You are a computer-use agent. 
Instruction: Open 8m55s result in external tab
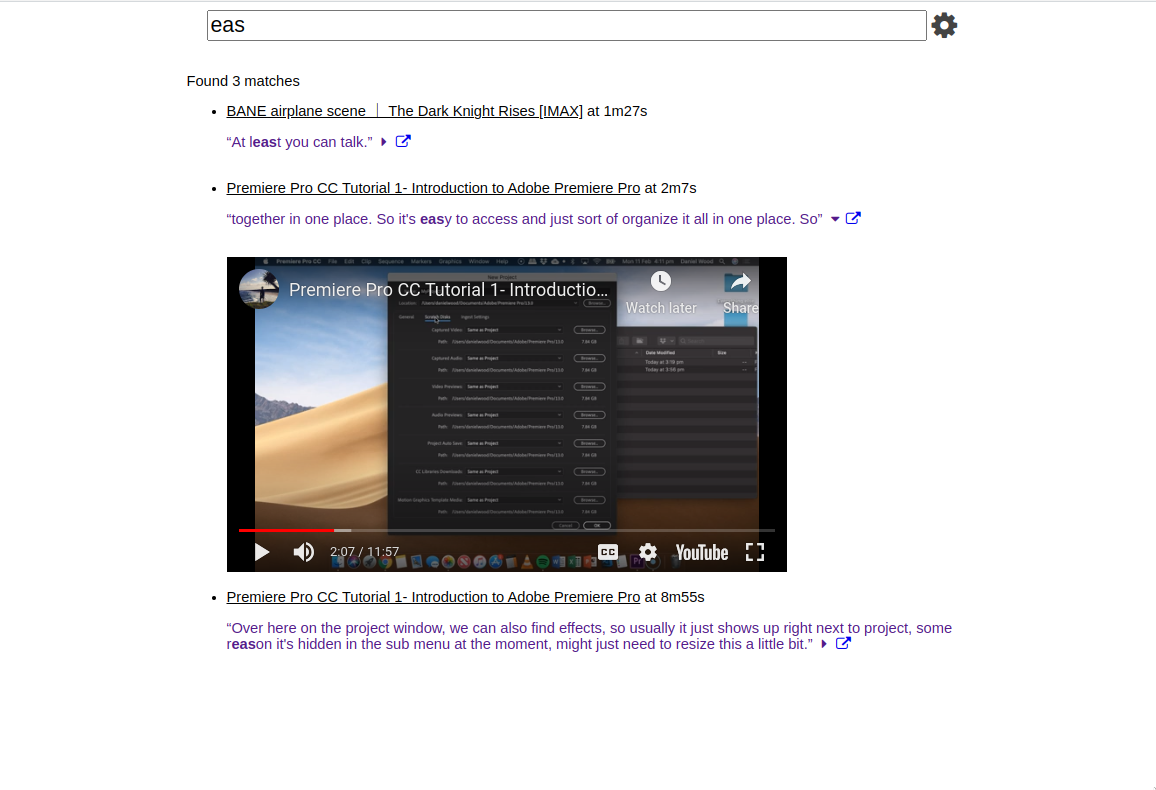(x=843, y=643)
